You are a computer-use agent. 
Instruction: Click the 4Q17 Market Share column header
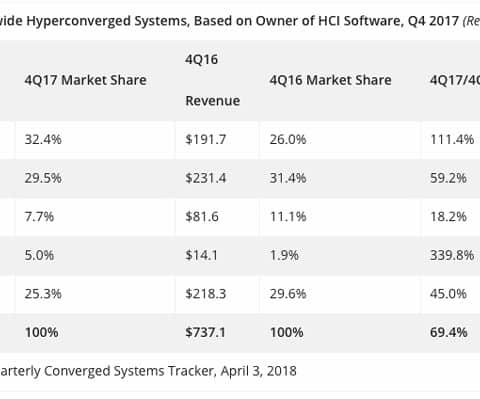pos(86,80)
